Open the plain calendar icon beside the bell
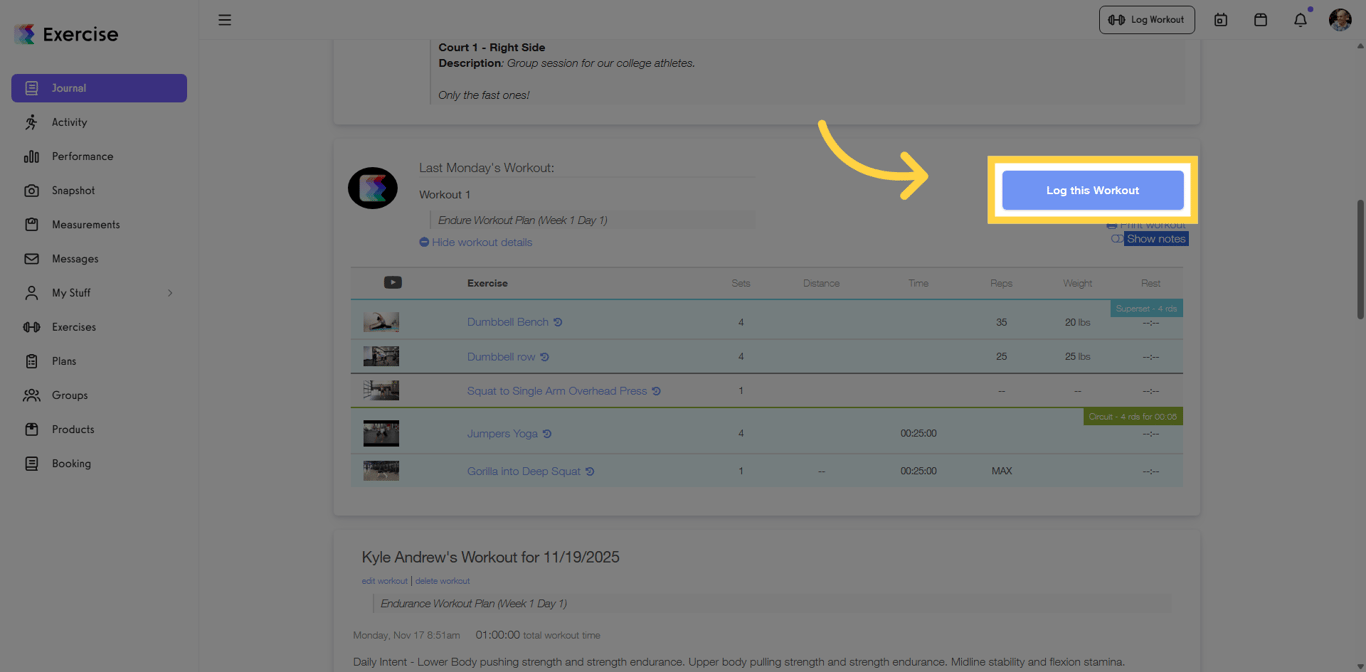Image resolution: width=1366 pixels, height=672 pixels. click(1260, 20)
